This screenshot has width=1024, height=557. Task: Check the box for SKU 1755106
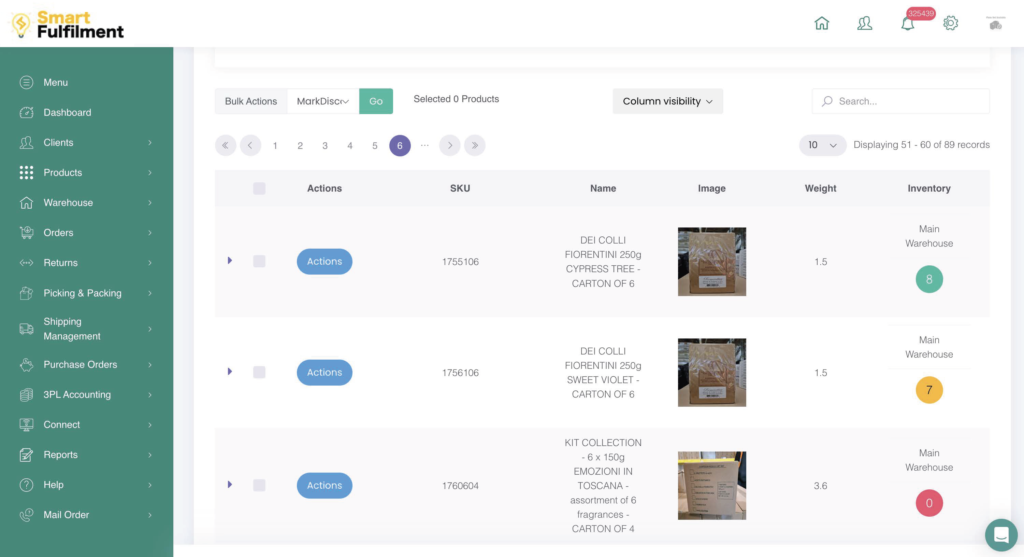pos(259,261)
